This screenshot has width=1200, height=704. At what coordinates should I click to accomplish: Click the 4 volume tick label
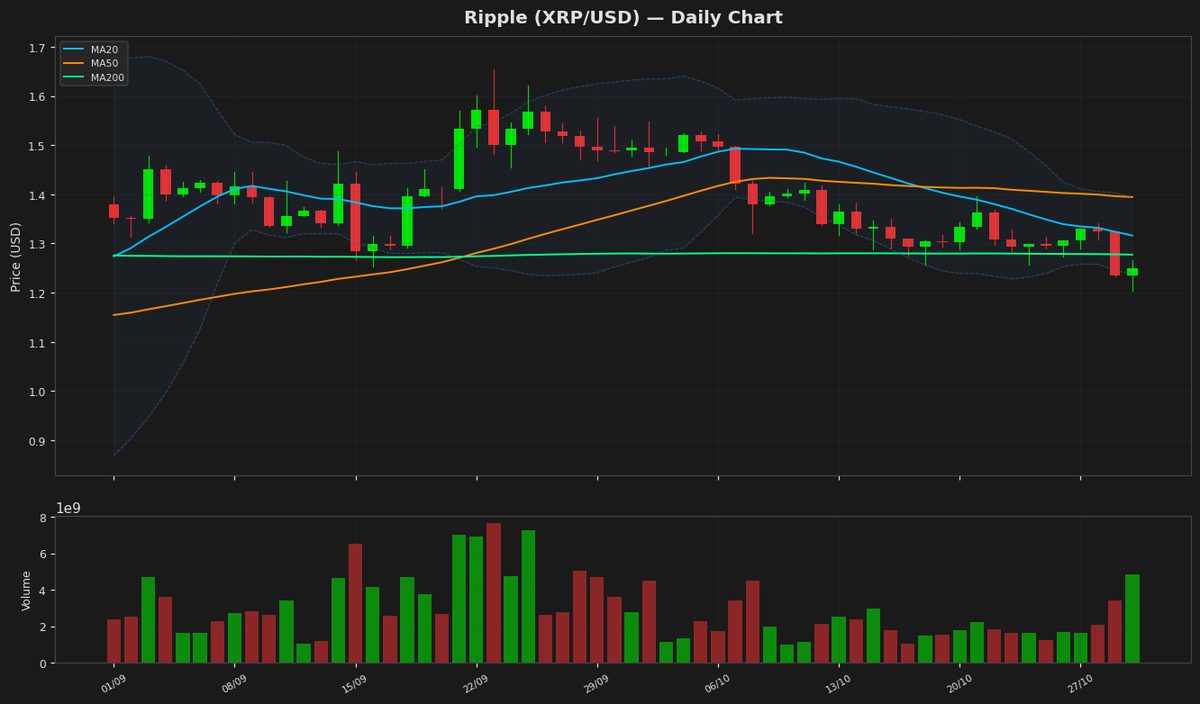coord(43,591)
